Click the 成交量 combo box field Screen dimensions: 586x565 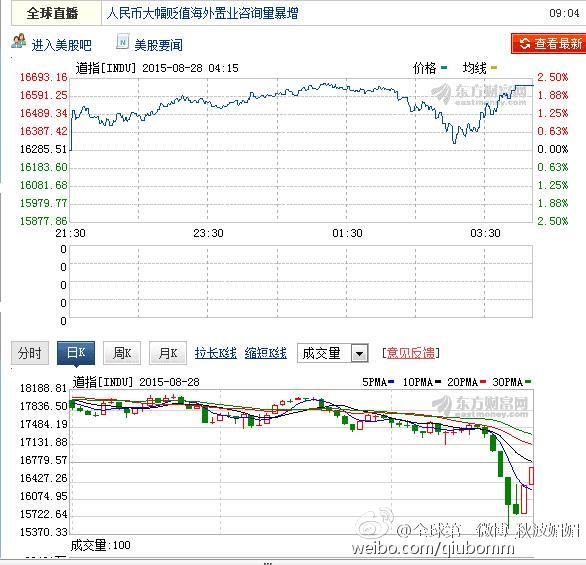point(333,353)
